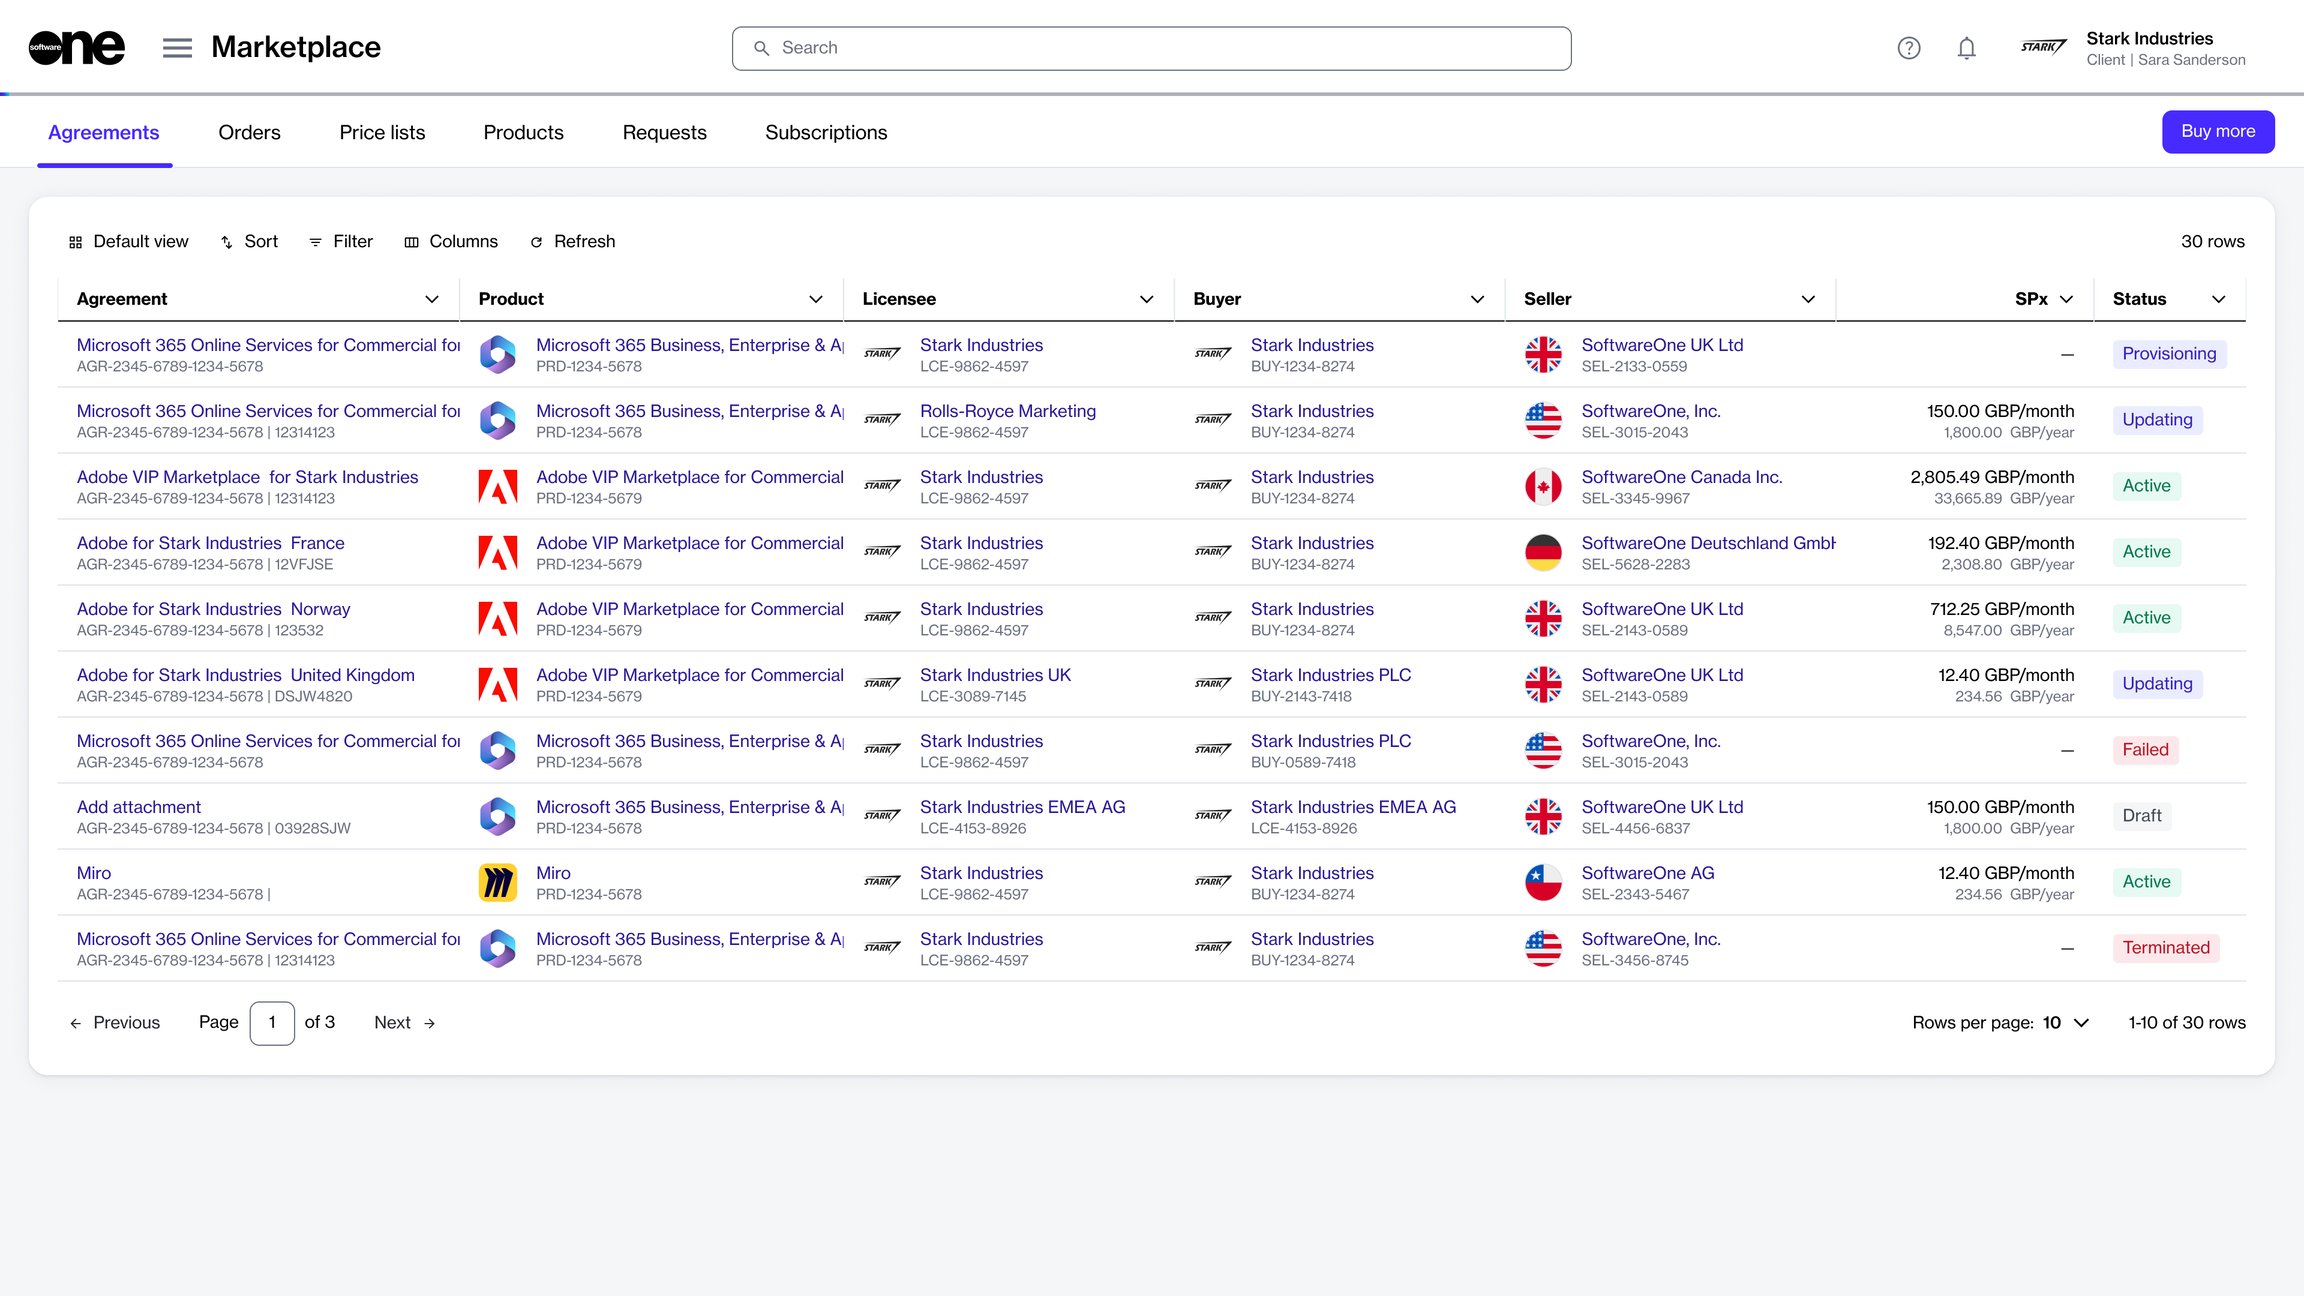Click the Miro product icon

click(x=498, y=882)
